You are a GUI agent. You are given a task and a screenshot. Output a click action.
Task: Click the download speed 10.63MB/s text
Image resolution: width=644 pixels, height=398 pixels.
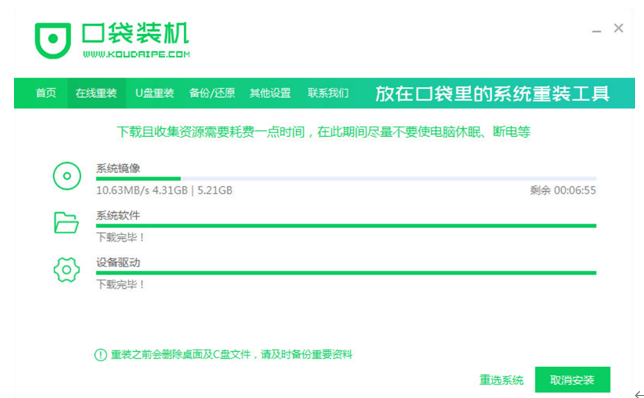pos(123,190)
